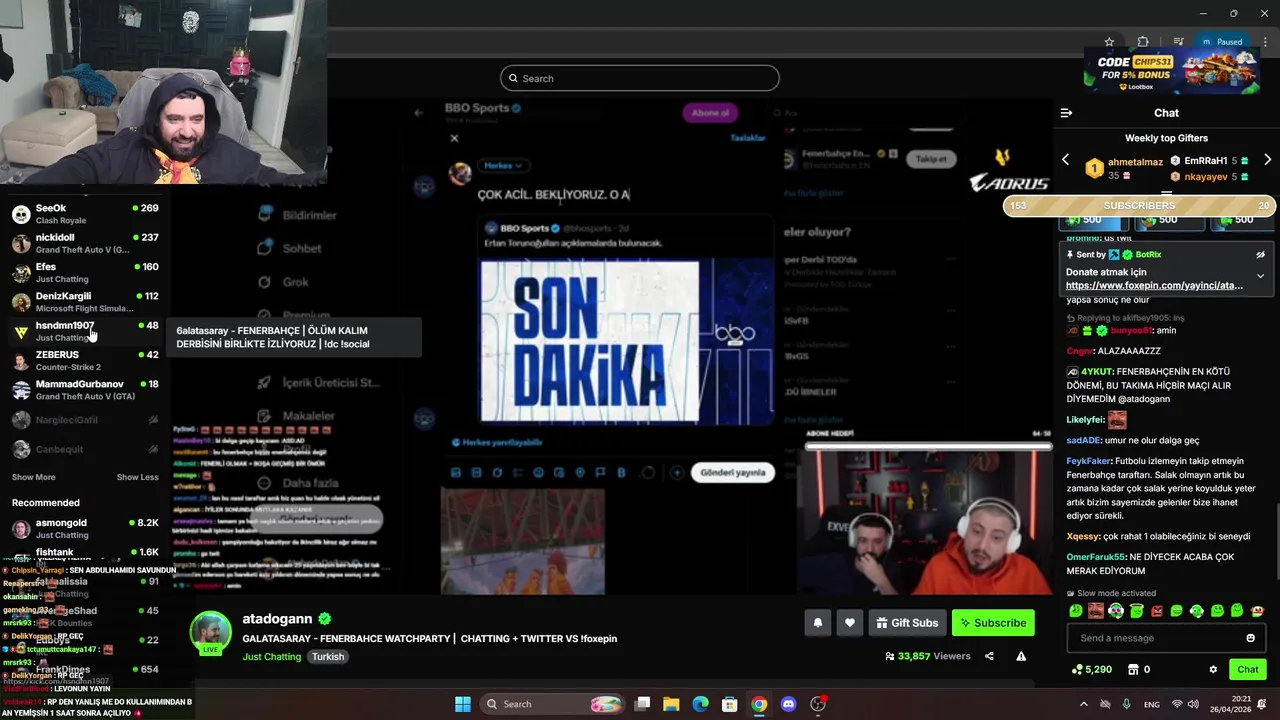Open Gift Subs dialog
This screenshot has width=1280, height=720.
pos(907,623)
